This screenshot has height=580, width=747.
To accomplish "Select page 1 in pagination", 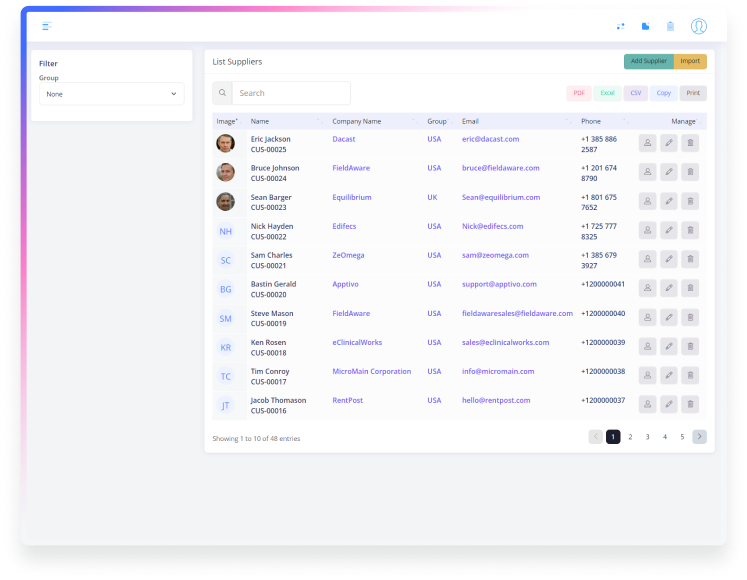I will [613, 437].
